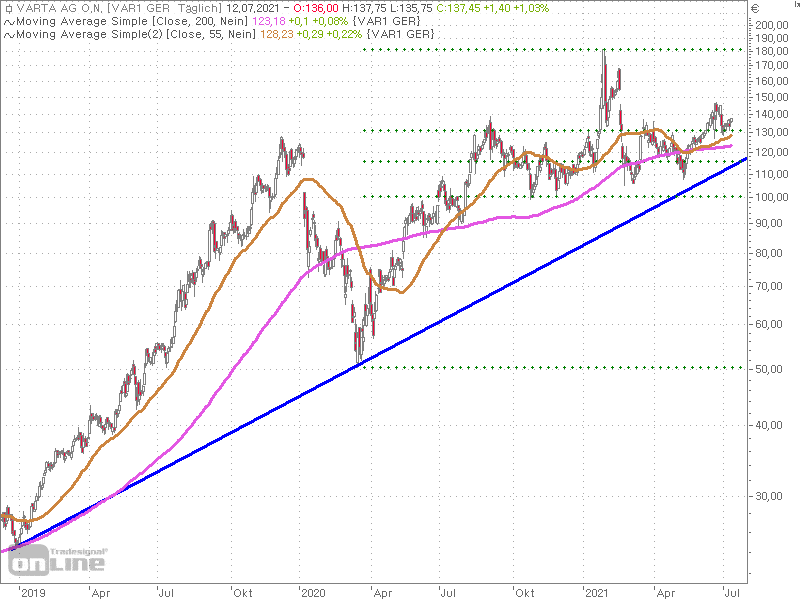800x600 pixels.
Task: Click the 2019 label on the time axis
Action: [33, 593]
